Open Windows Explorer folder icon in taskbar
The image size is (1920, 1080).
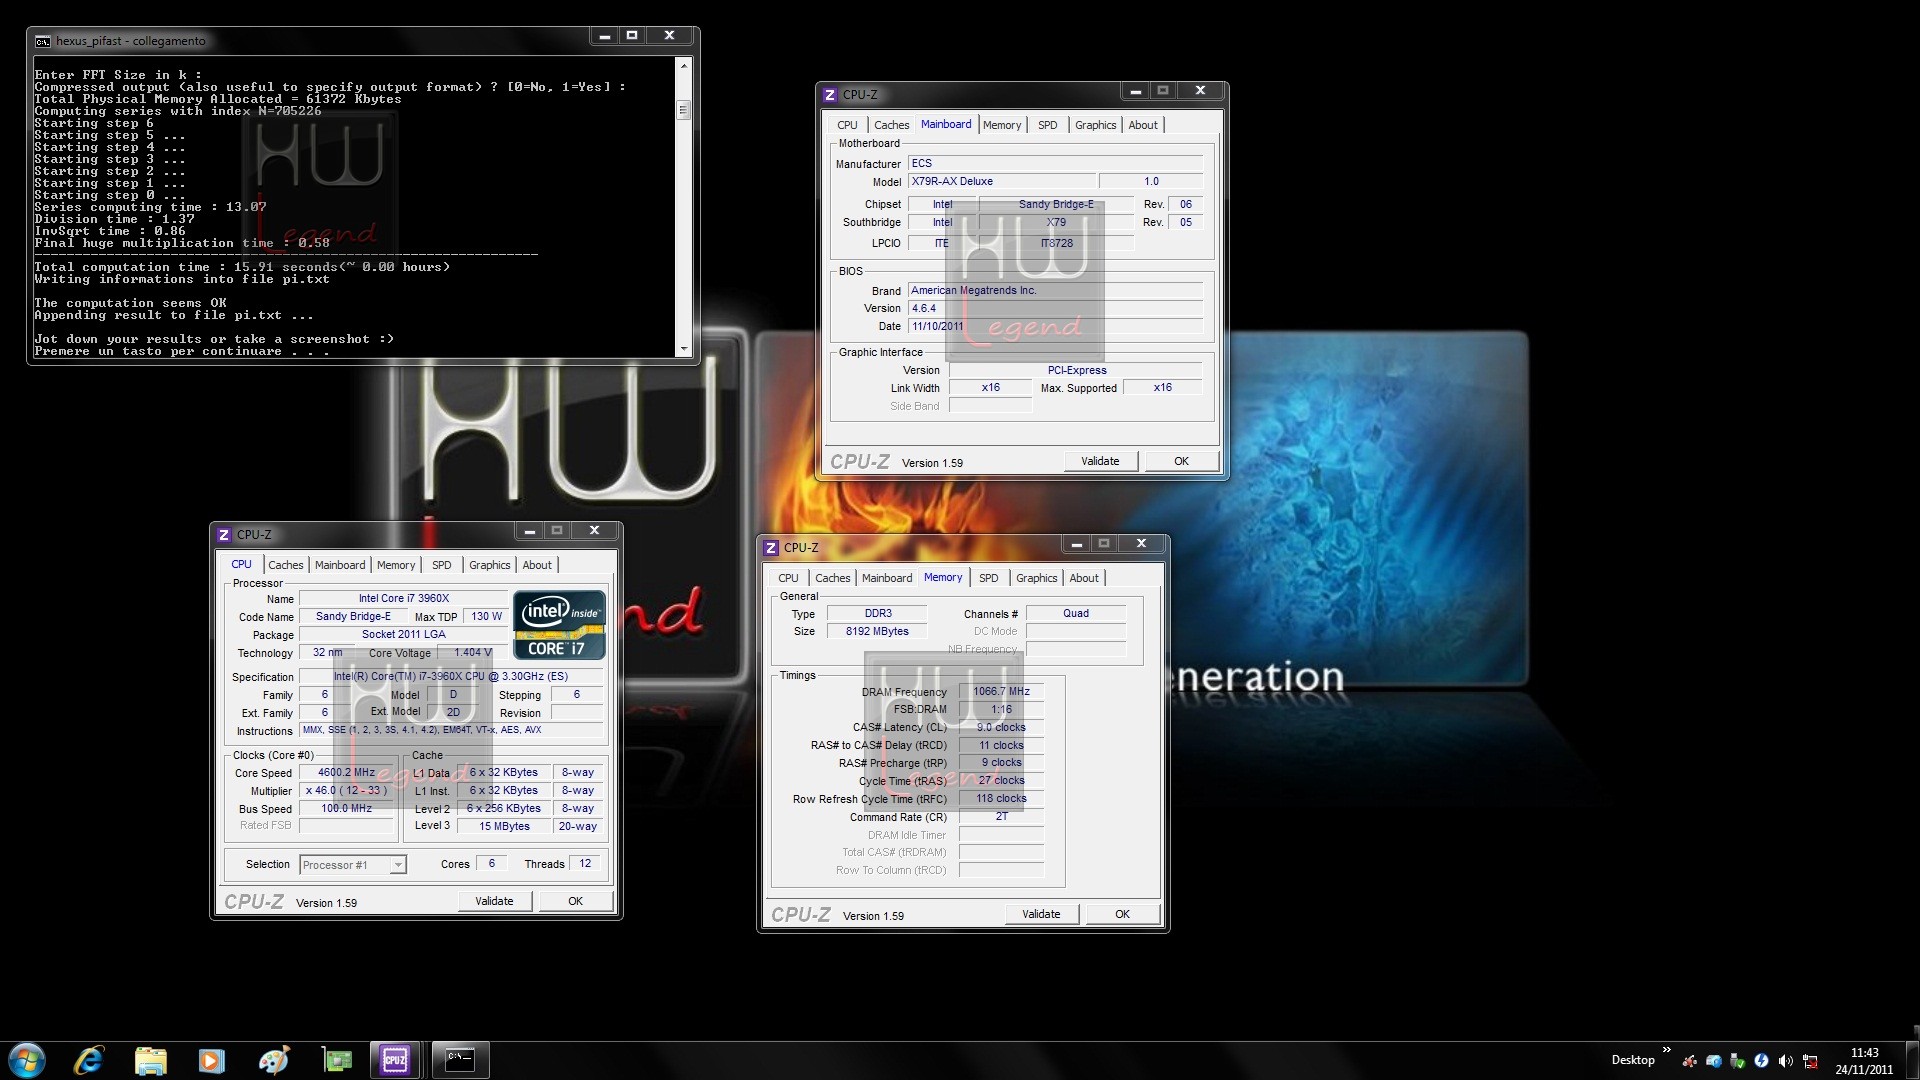click(150, 1060)
